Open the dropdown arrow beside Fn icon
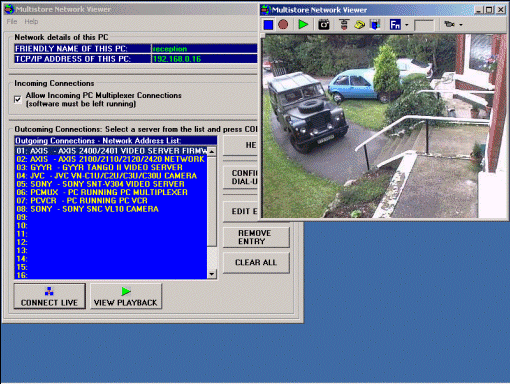Viewport: 510px width, 384px height. pyautogui.click(x=406, y=25)
